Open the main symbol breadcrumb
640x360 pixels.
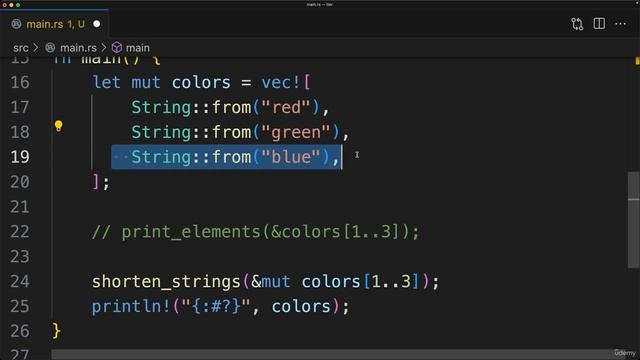pos(138,48)
